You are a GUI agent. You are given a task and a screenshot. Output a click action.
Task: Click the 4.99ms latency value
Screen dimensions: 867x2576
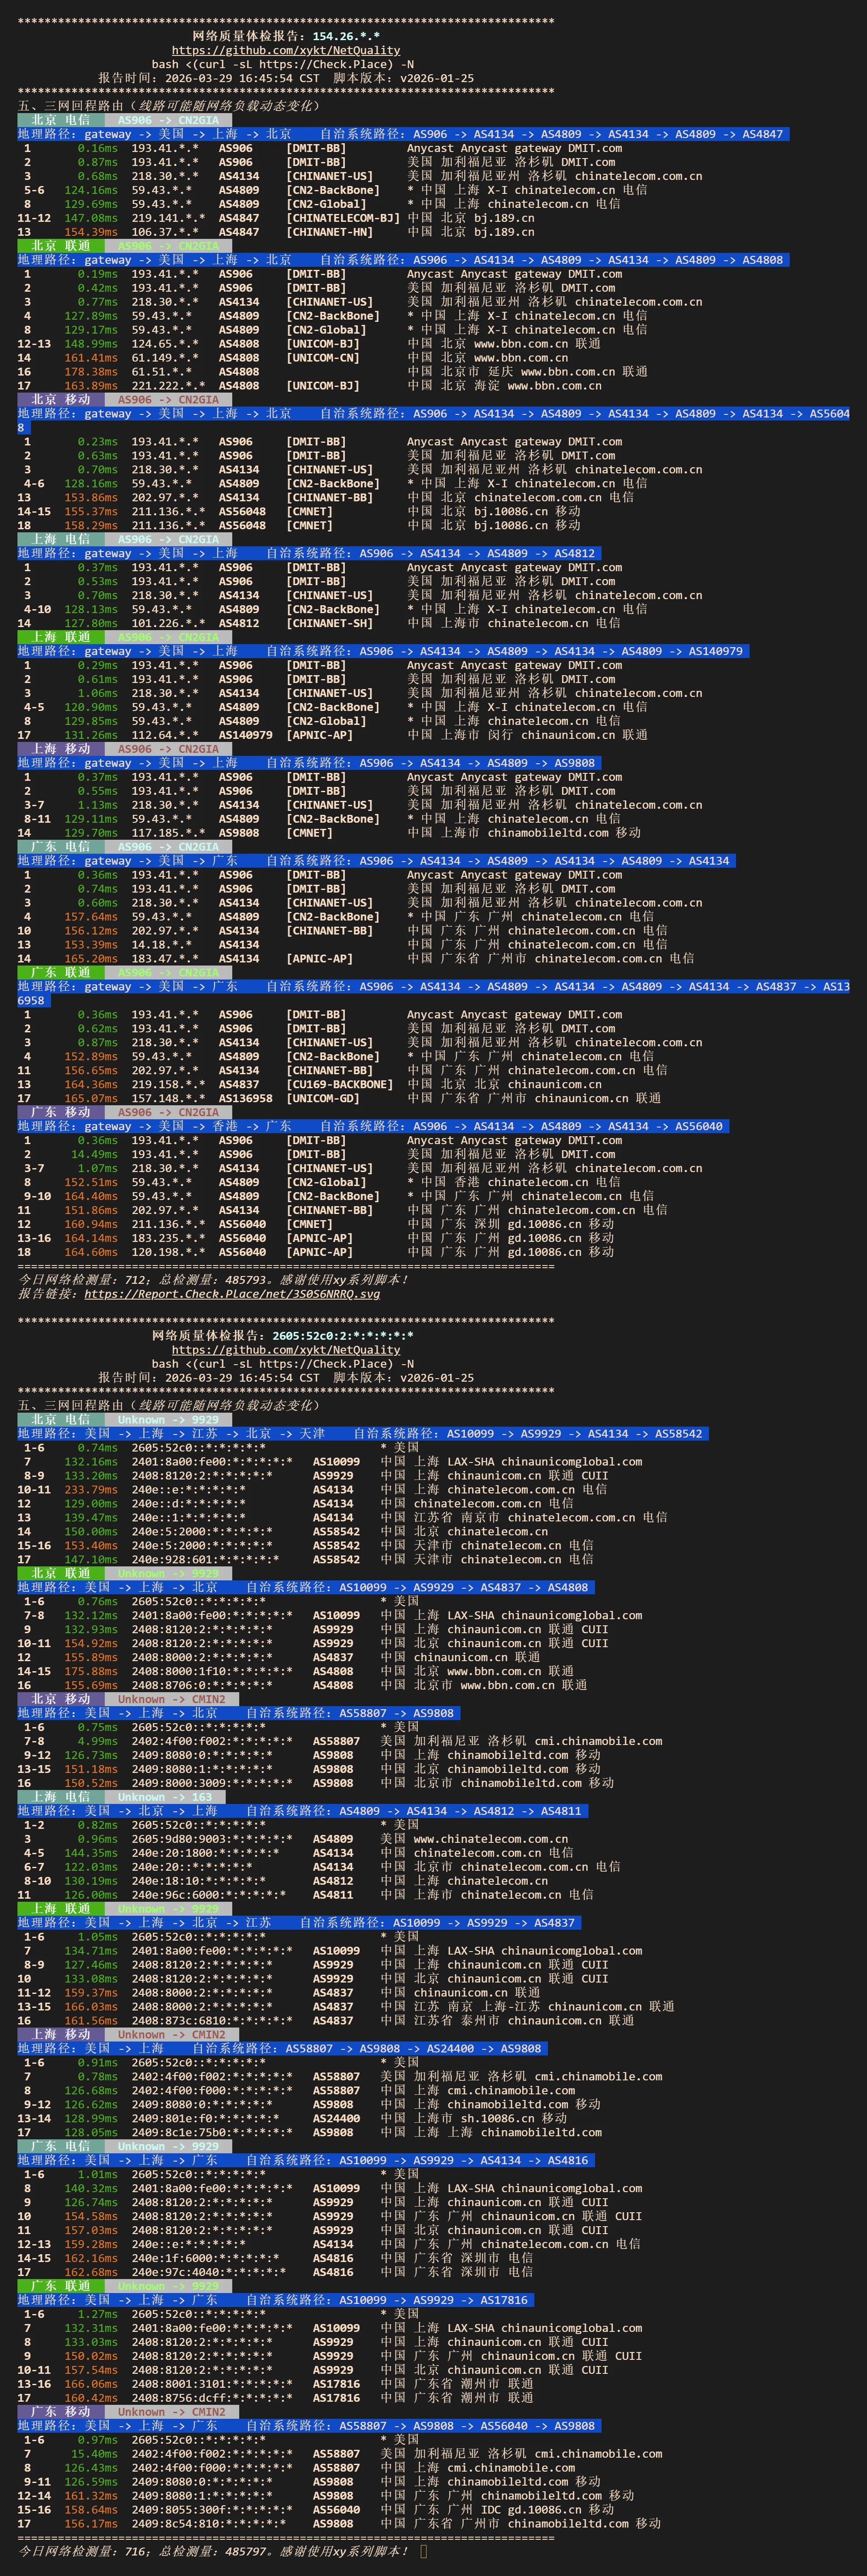pos(98,1742)
